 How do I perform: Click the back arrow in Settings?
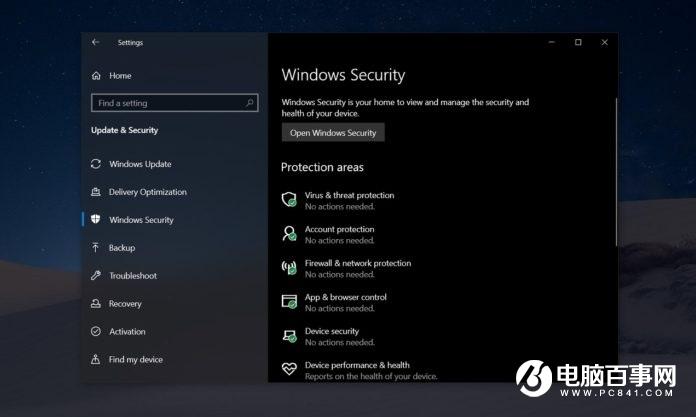coord(95,42)
